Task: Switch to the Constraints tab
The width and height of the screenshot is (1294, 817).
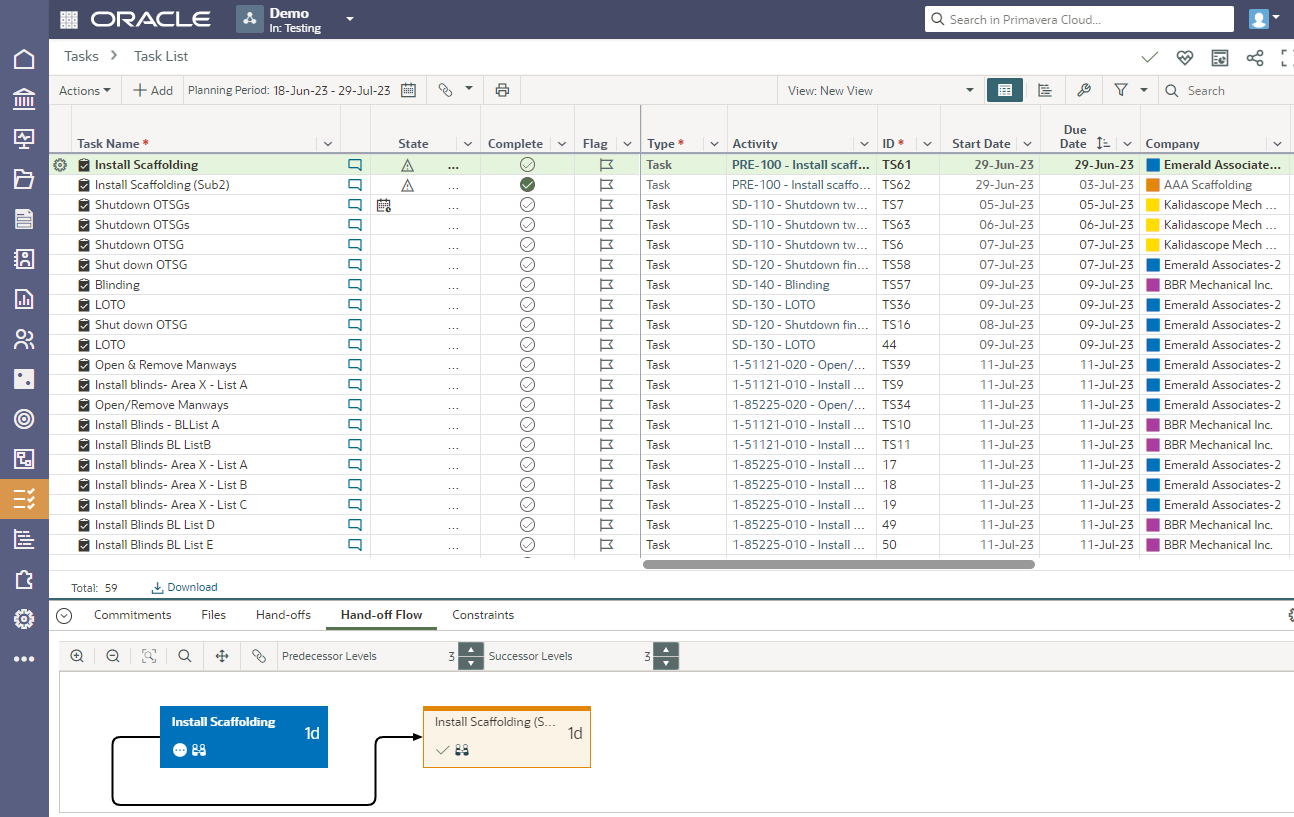Action: tap(483, 615)
